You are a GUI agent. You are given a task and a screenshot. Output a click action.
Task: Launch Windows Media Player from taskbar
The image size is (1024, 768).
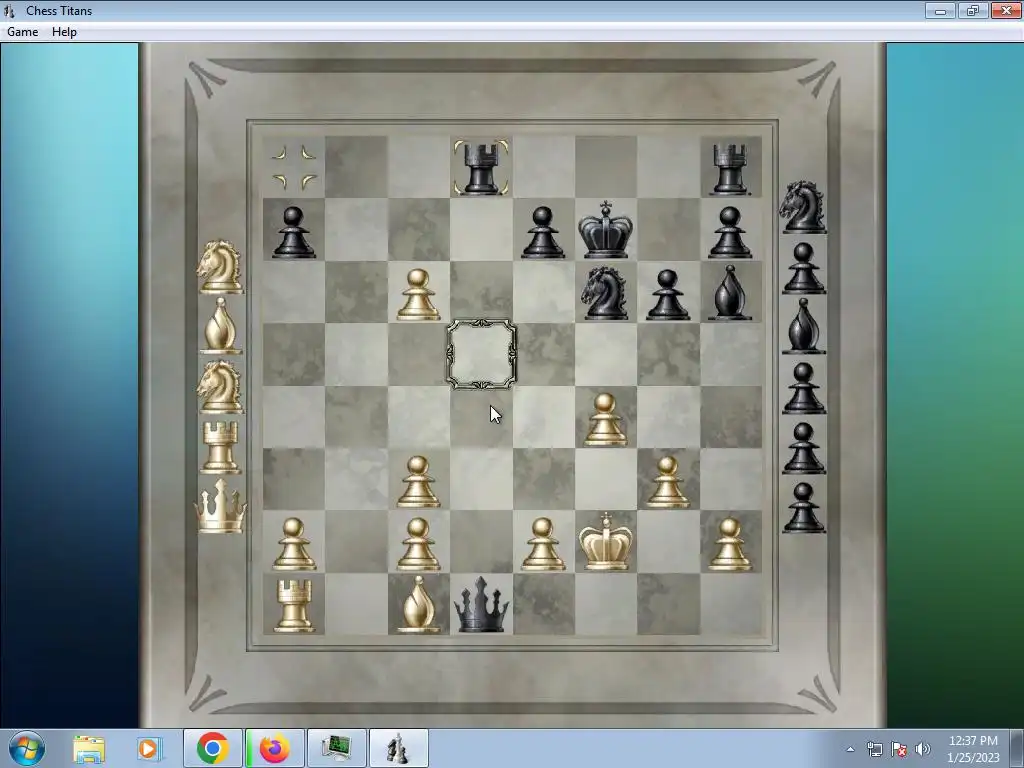(150, 748)
